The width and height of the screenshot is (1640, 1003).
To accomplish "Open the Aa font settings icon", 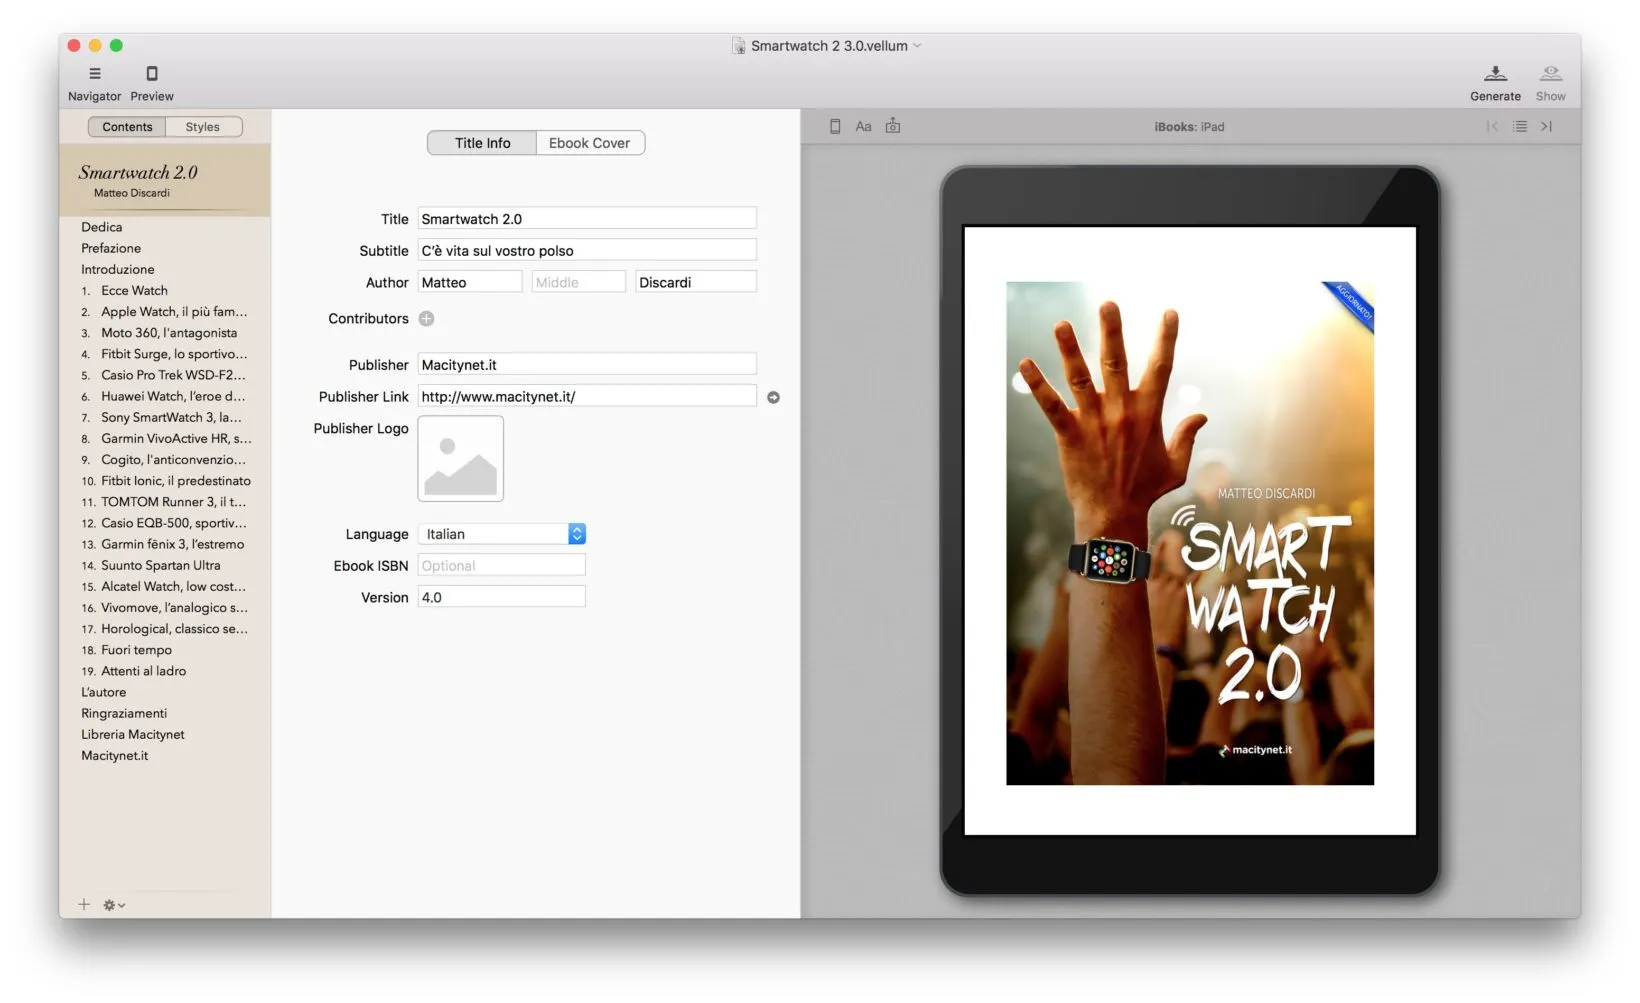I will 863,127.
